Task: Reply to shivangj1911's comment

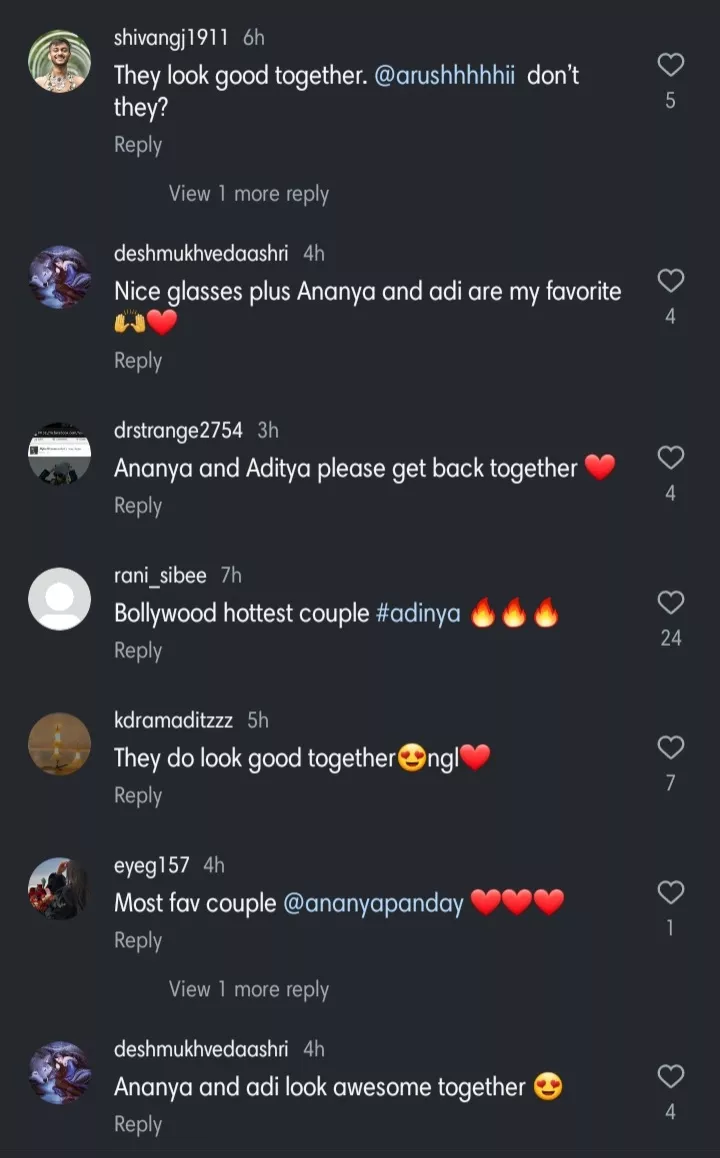Action: (138, 145)
